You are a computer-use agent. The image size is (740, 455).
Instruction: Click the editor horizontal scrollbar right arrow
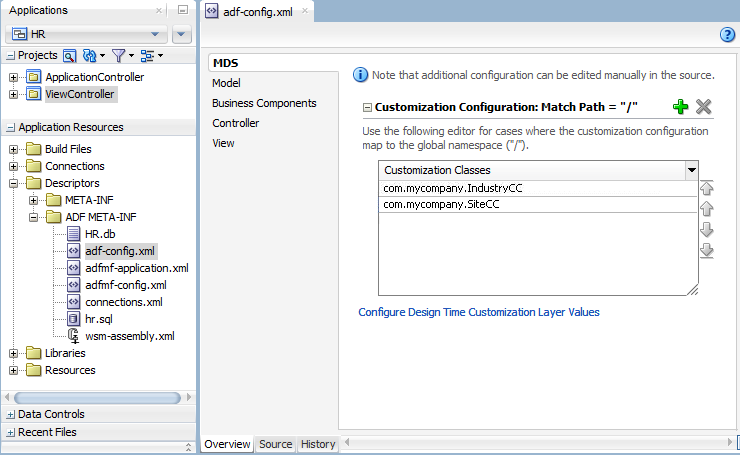click(x=730, y=442)
